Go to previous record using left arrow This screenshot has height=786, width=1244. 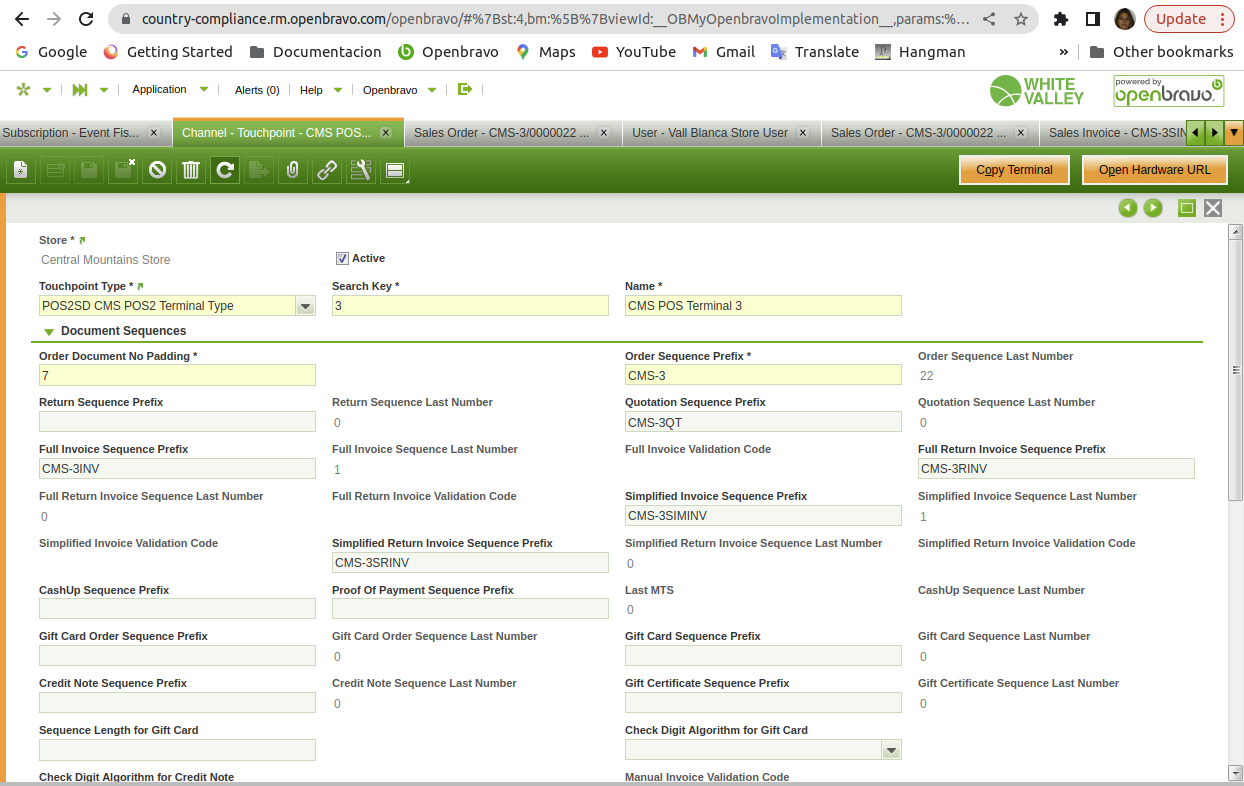pyautogui.click(x=1128, y=208)
